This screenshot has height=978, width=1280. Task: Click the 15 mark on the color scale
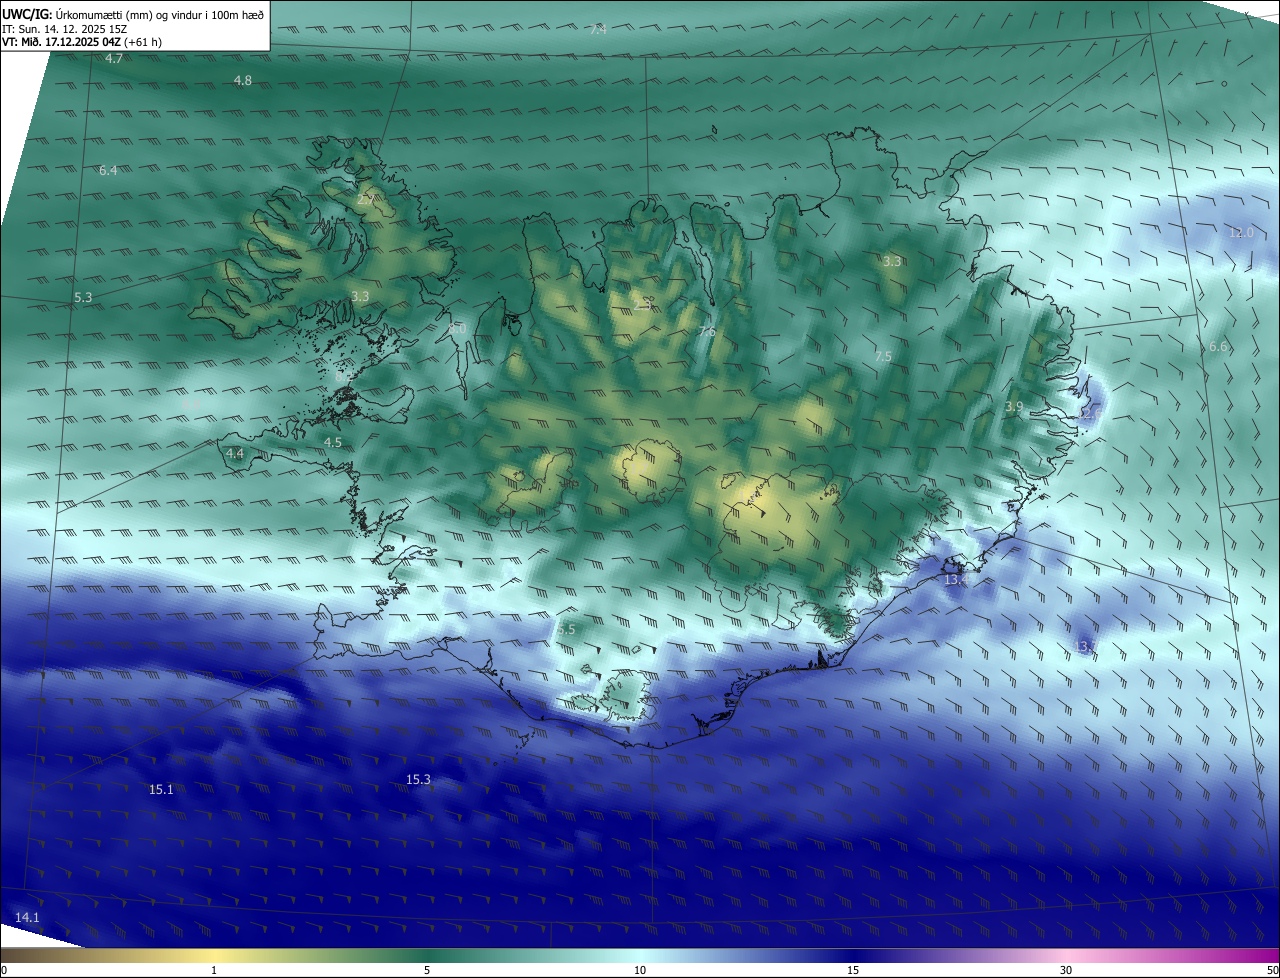point(853,970)
